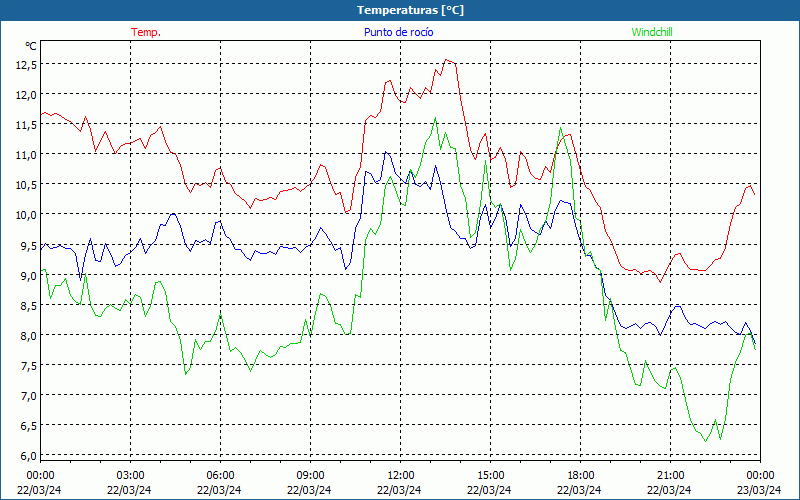The width and height of the screenshot is (800, 500).
Task: Click the 06:00 time axis label
Action: pos(220,476)
